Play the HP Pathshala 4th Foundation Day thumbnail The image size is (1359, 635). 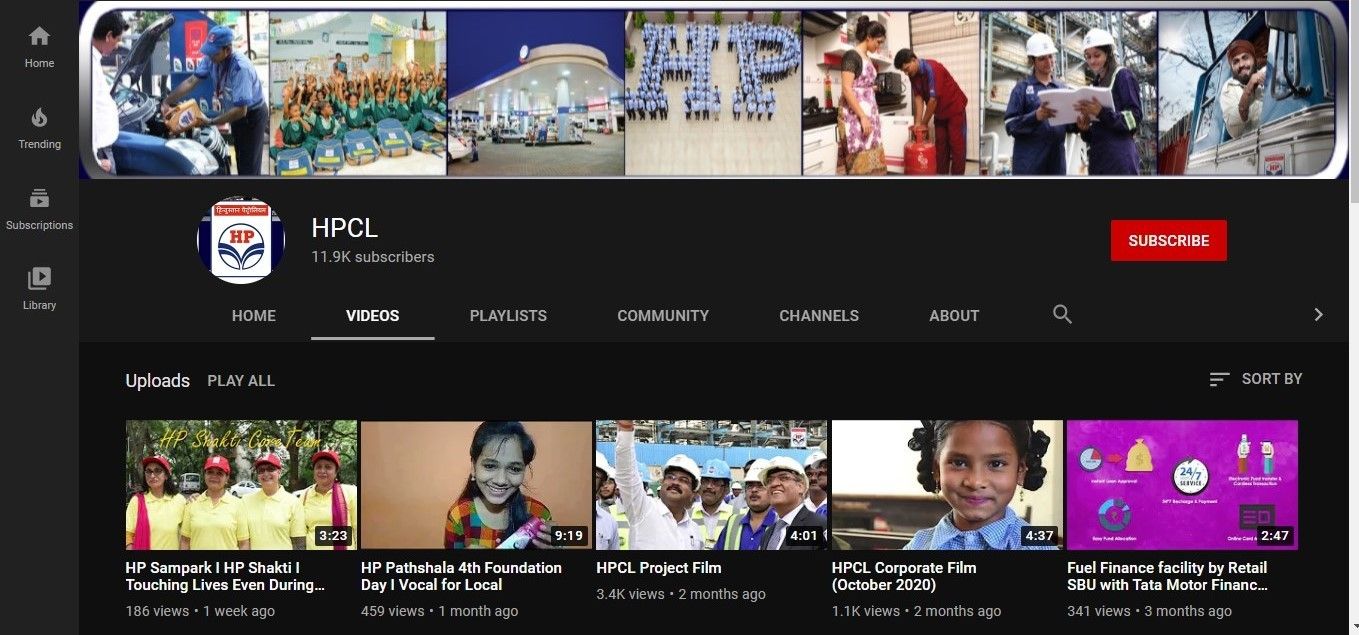[476, 485]
